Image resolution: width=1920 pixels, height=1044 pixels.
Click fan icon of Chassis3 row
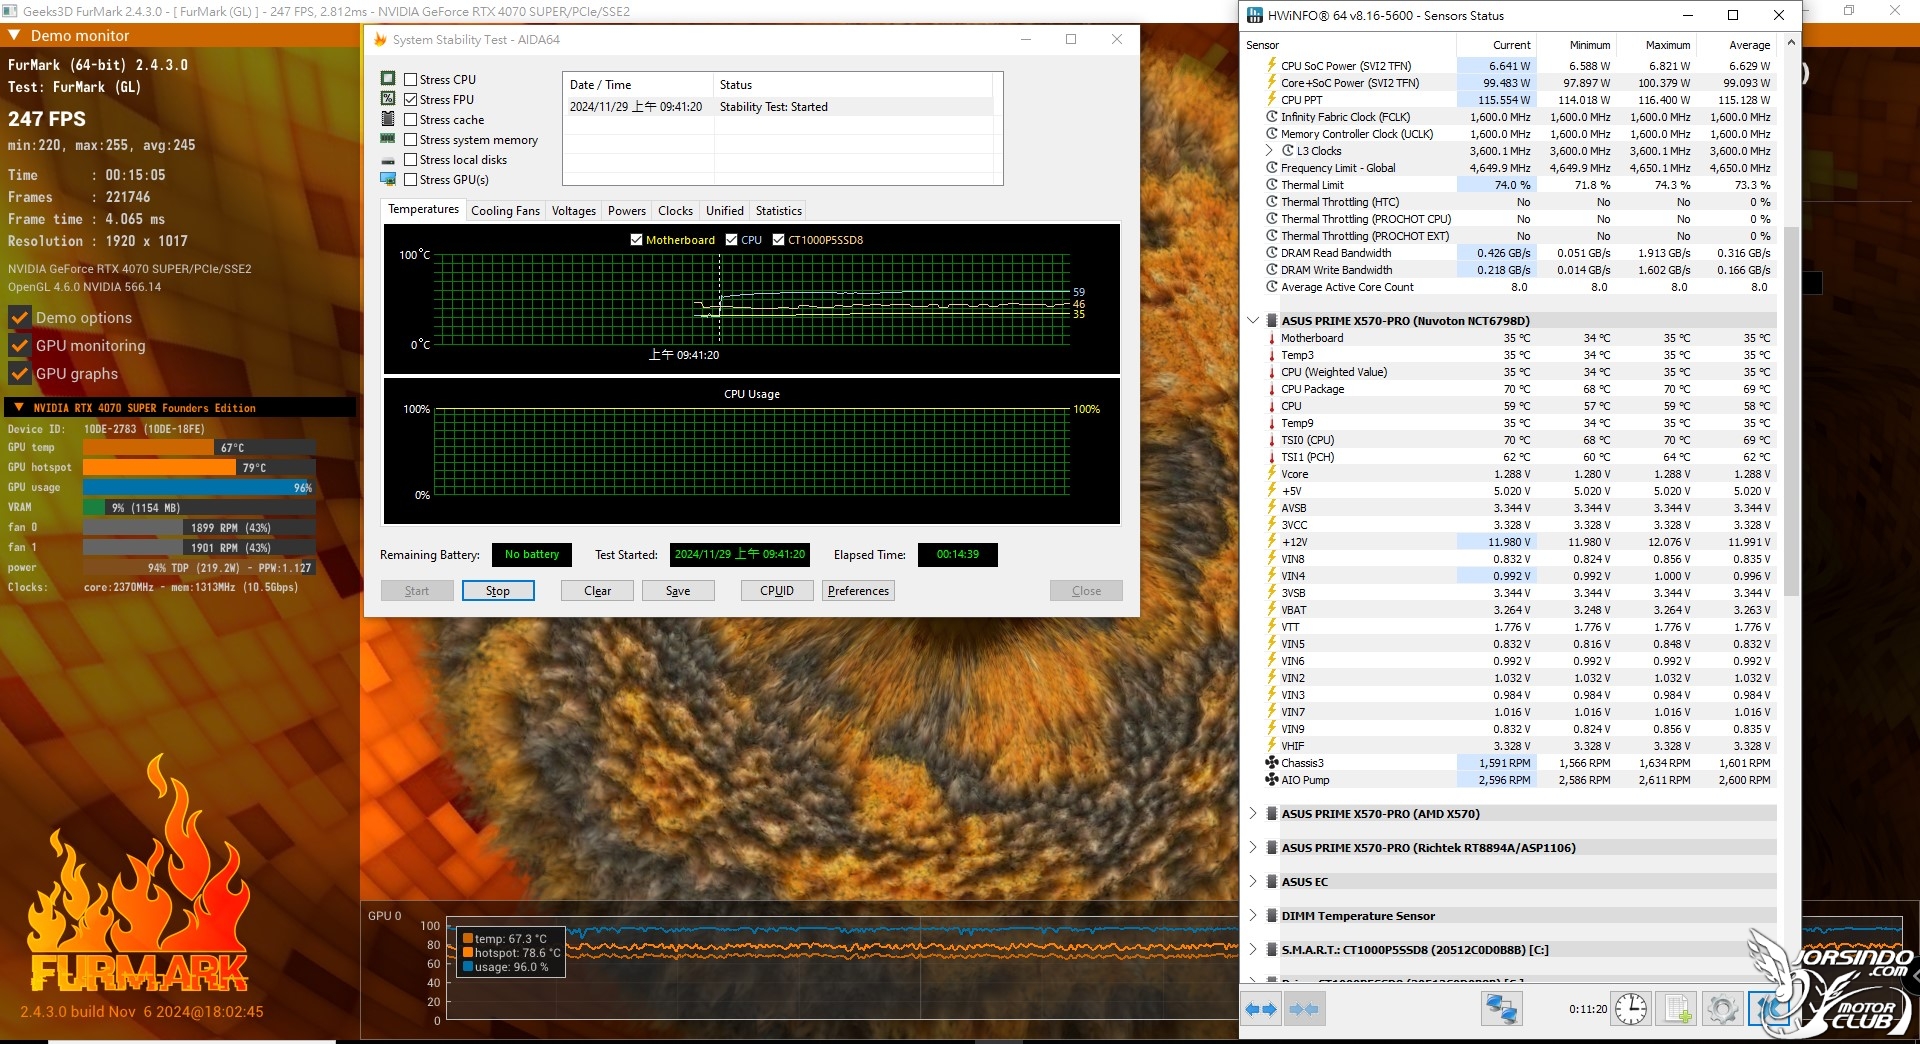click(x=1272, y=763)
